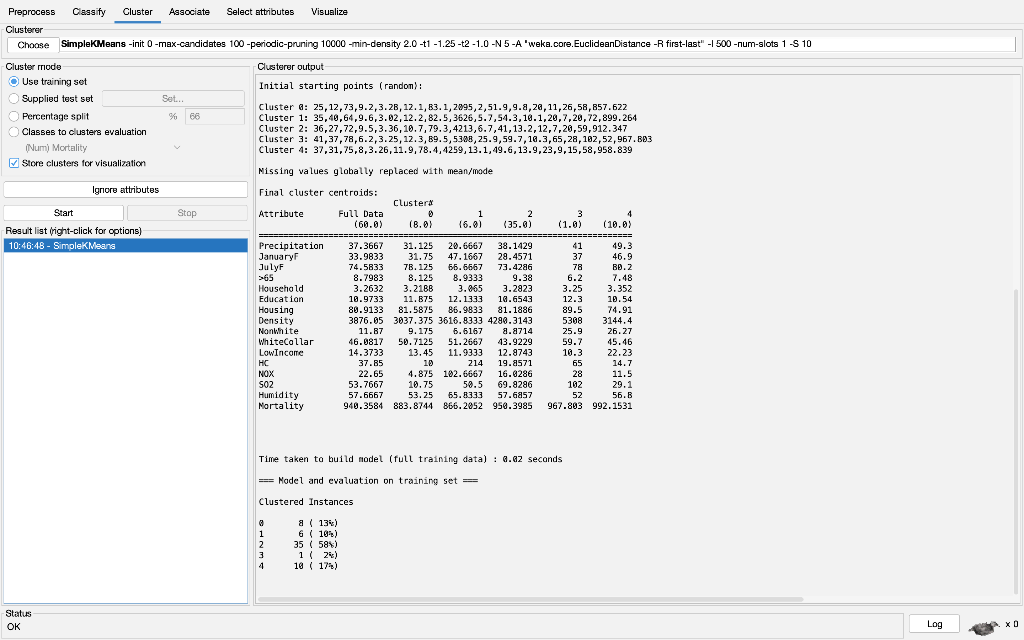The width and height of the screenshot is (1024, 640).
Task: Open the Log window
Action: click(x=932, y=623)
